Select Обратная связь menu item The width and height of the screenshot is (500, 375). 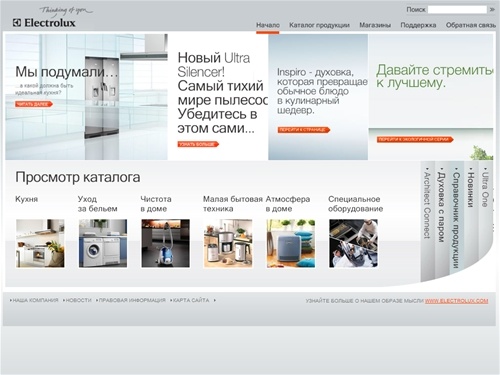[x=471, y=25]
